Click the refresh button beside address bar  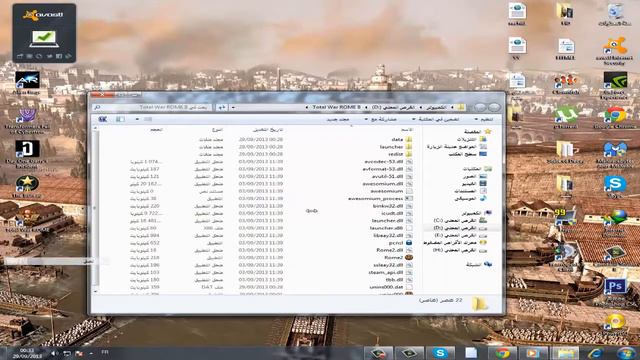222,107
